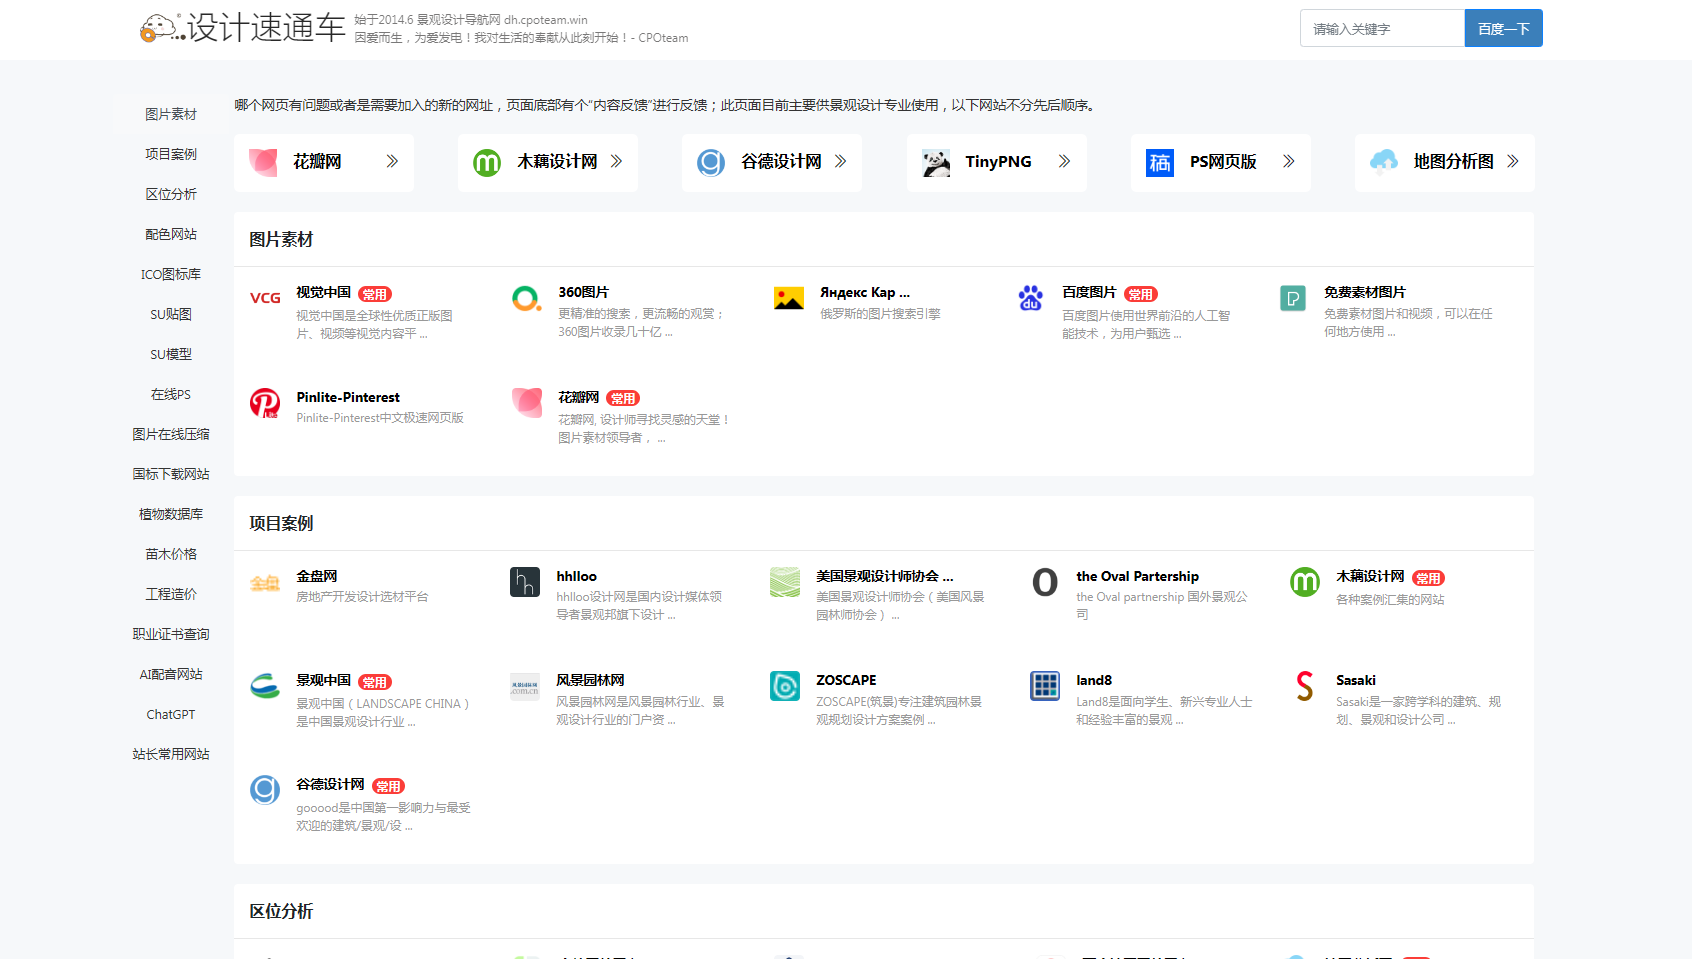Image resolution: width=1692 pixels, height=959 pixels.
Task: Click the 地图分析图 cloud icon
Action: [1384, 162]
